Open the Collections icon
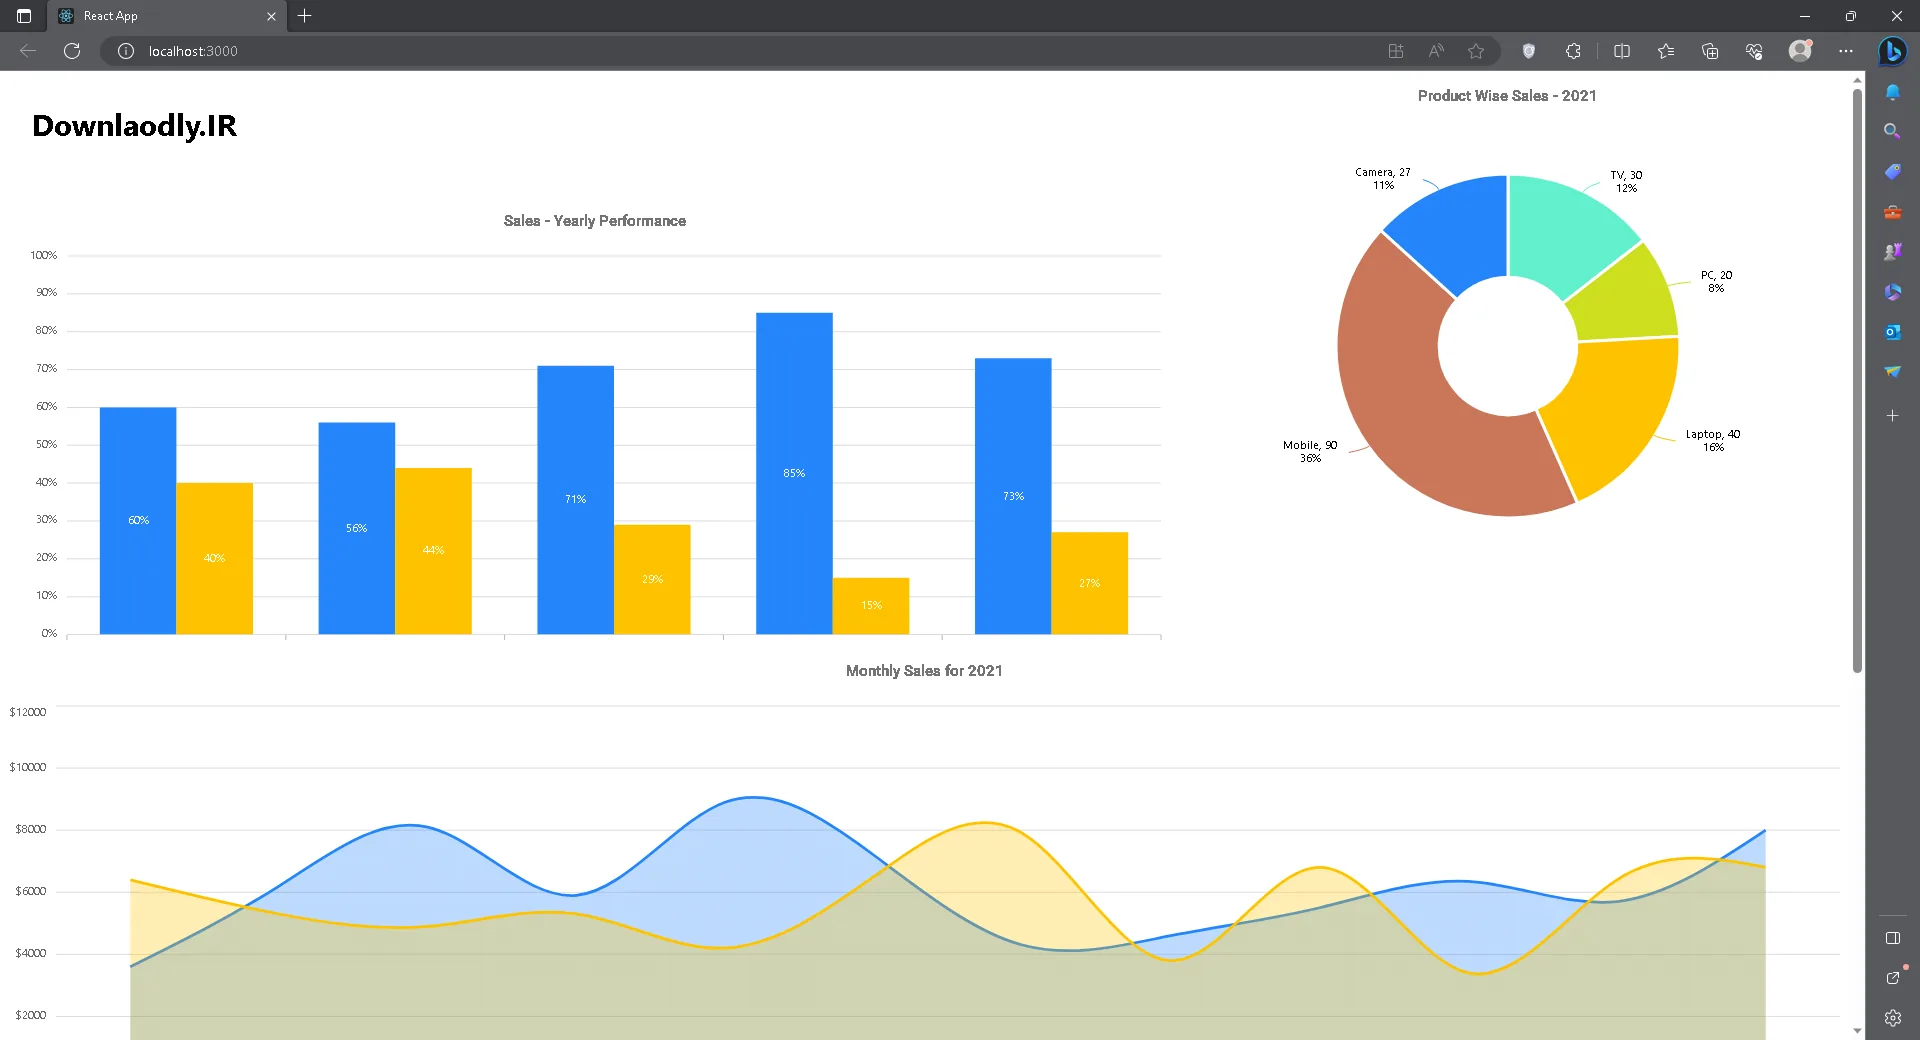Image resolution: width=1920 pixels, height=1040 pixels. 1710,51
